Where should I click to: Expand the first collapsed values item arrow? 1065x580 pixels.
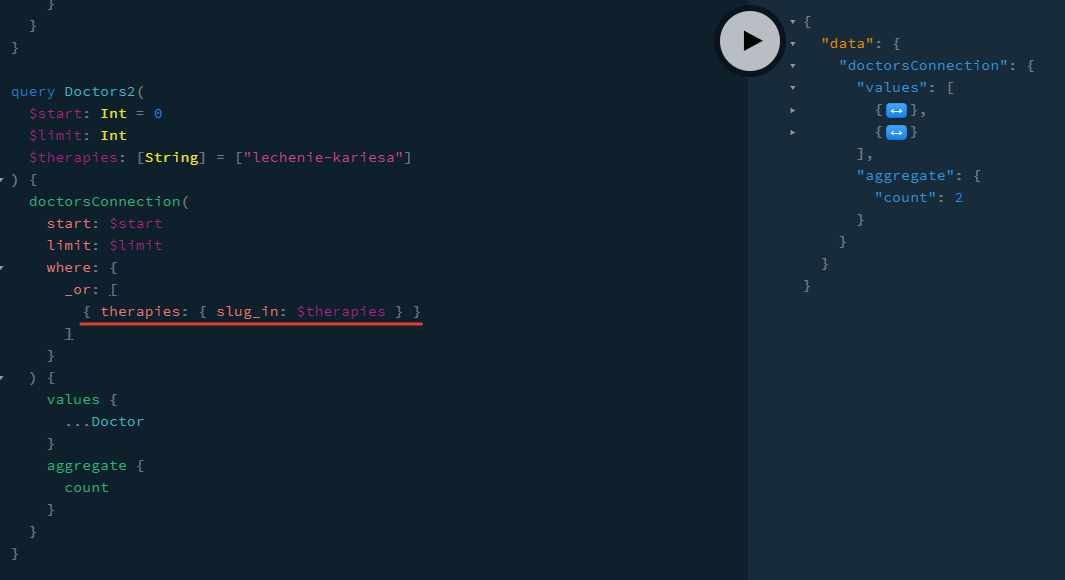[x=793, y=110]
